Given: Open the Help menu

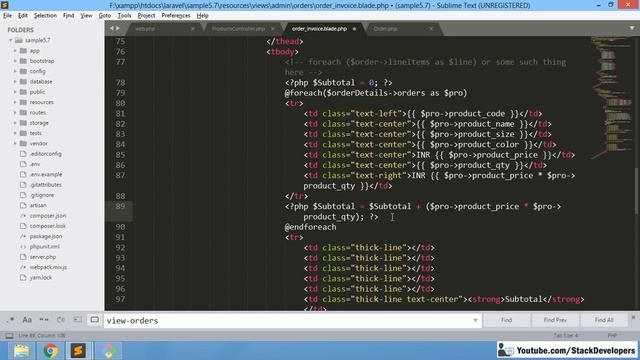Looking at the screenshot, I should [202, 16].
